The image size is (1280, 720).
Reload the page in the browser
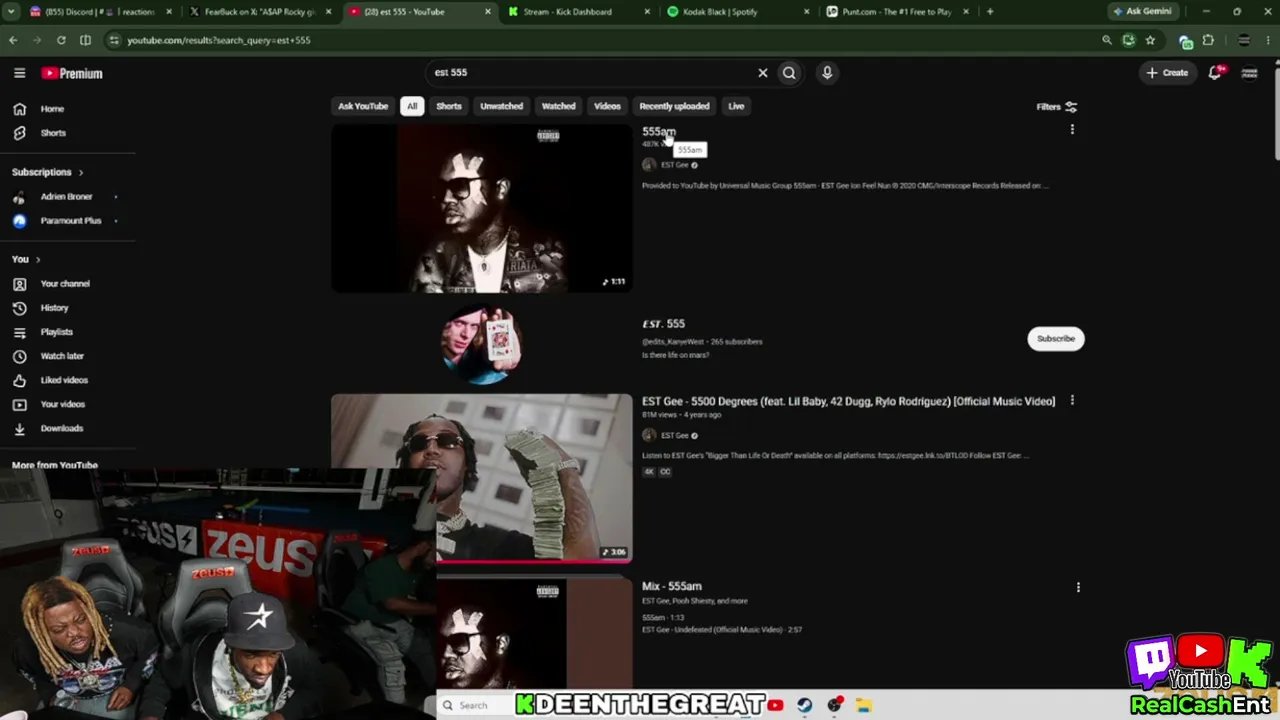61,40
